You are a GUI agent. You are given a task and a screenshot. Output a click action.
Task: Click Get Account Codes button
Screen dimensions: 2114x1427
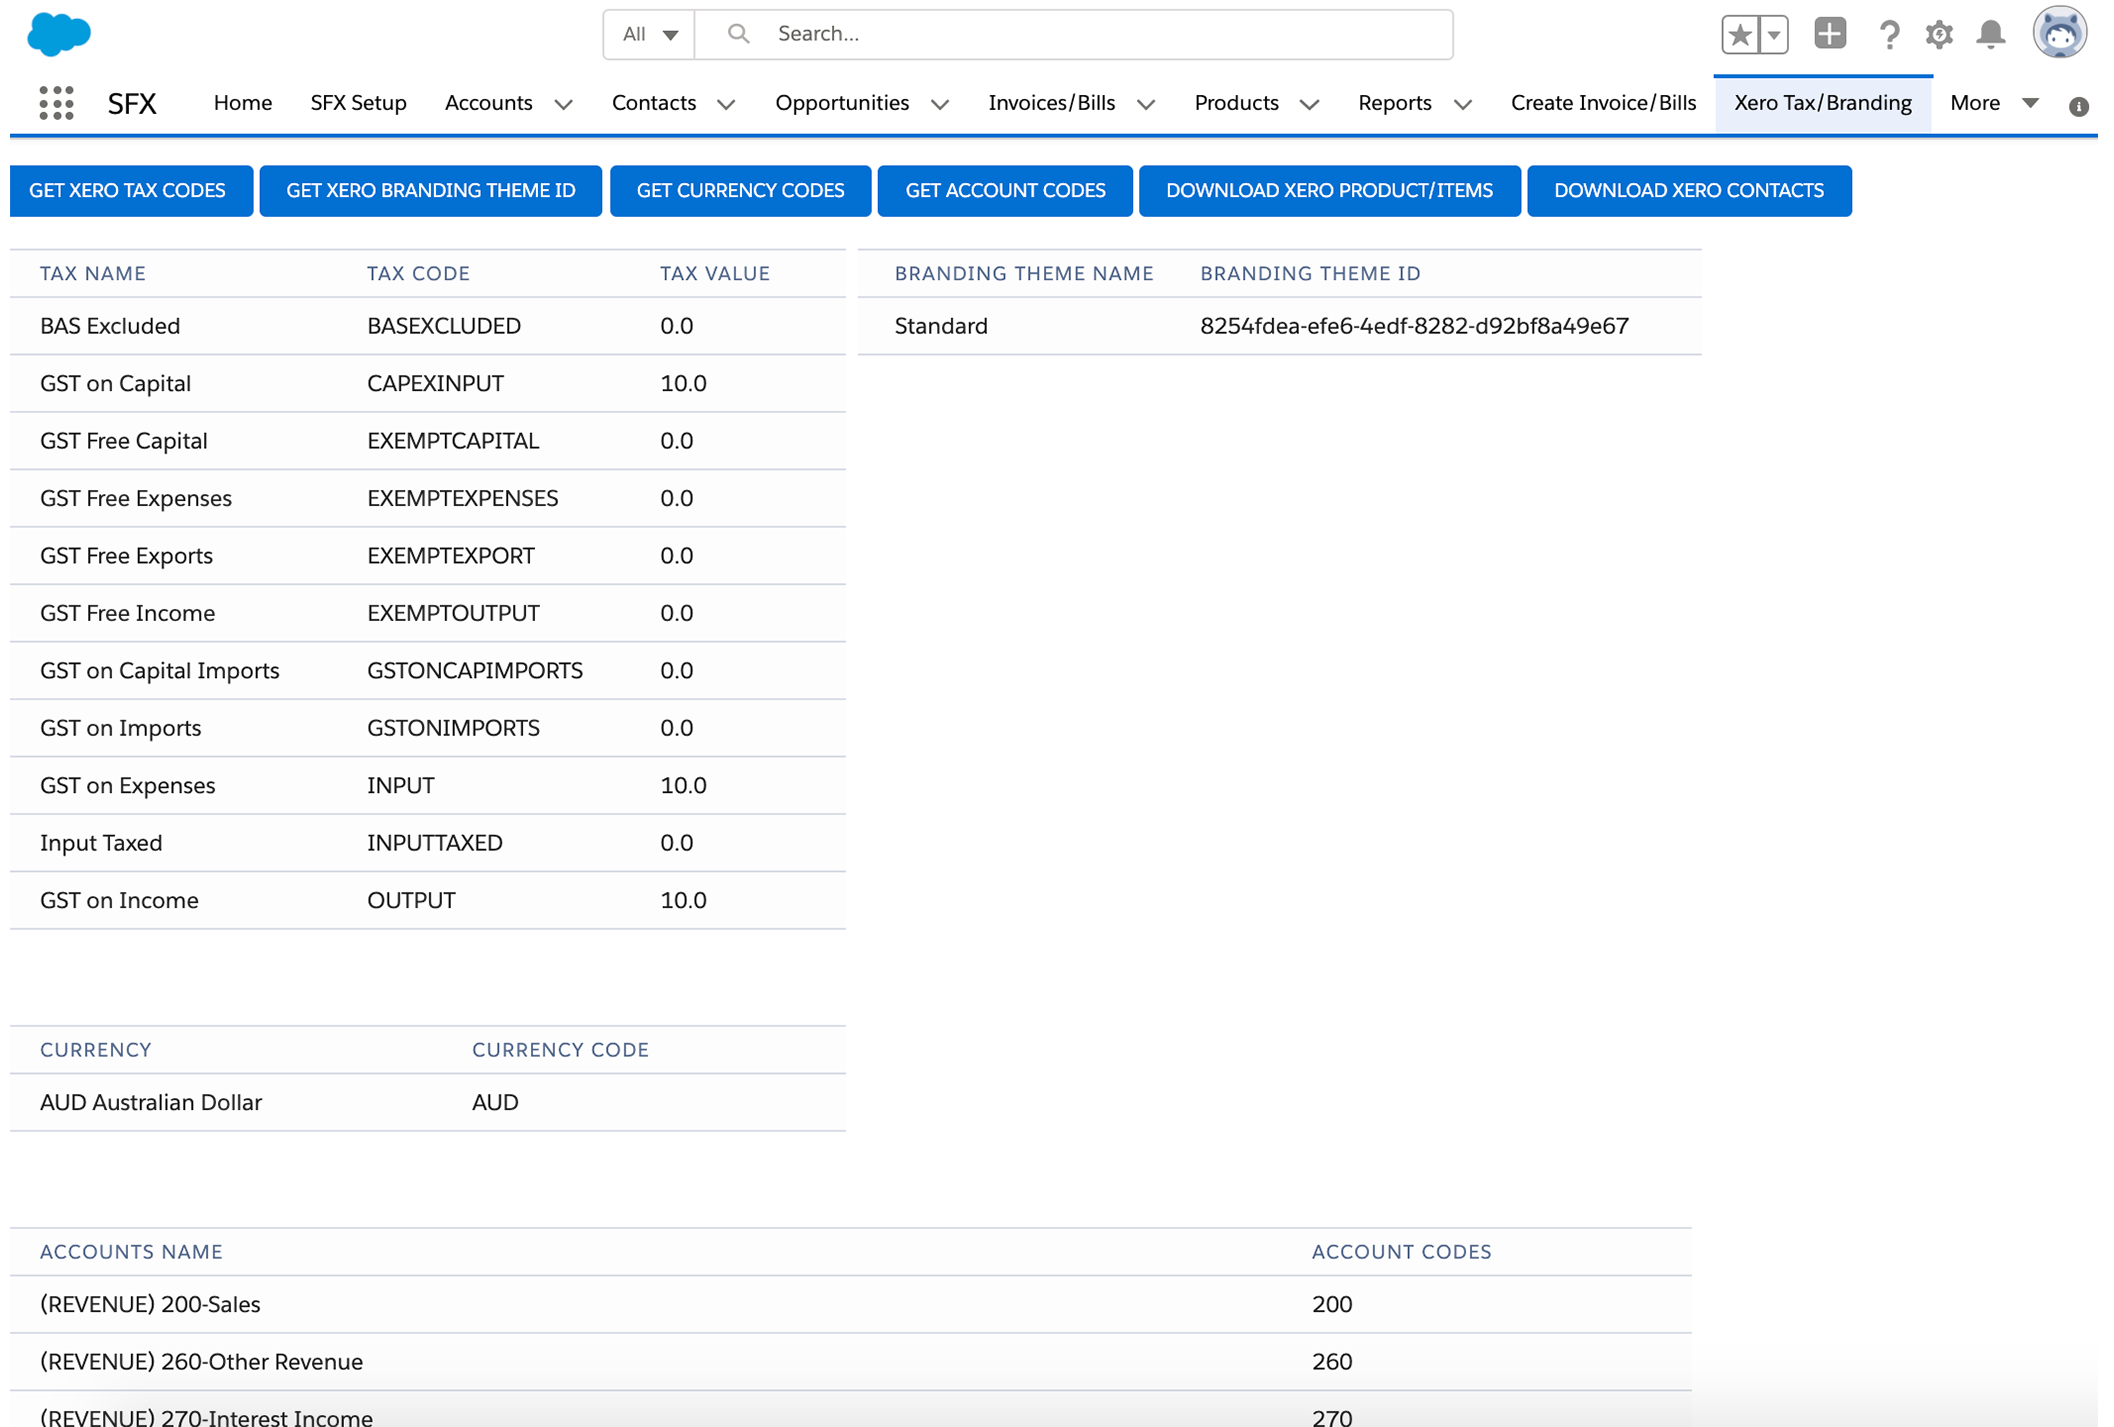(x=1005, y=191)
